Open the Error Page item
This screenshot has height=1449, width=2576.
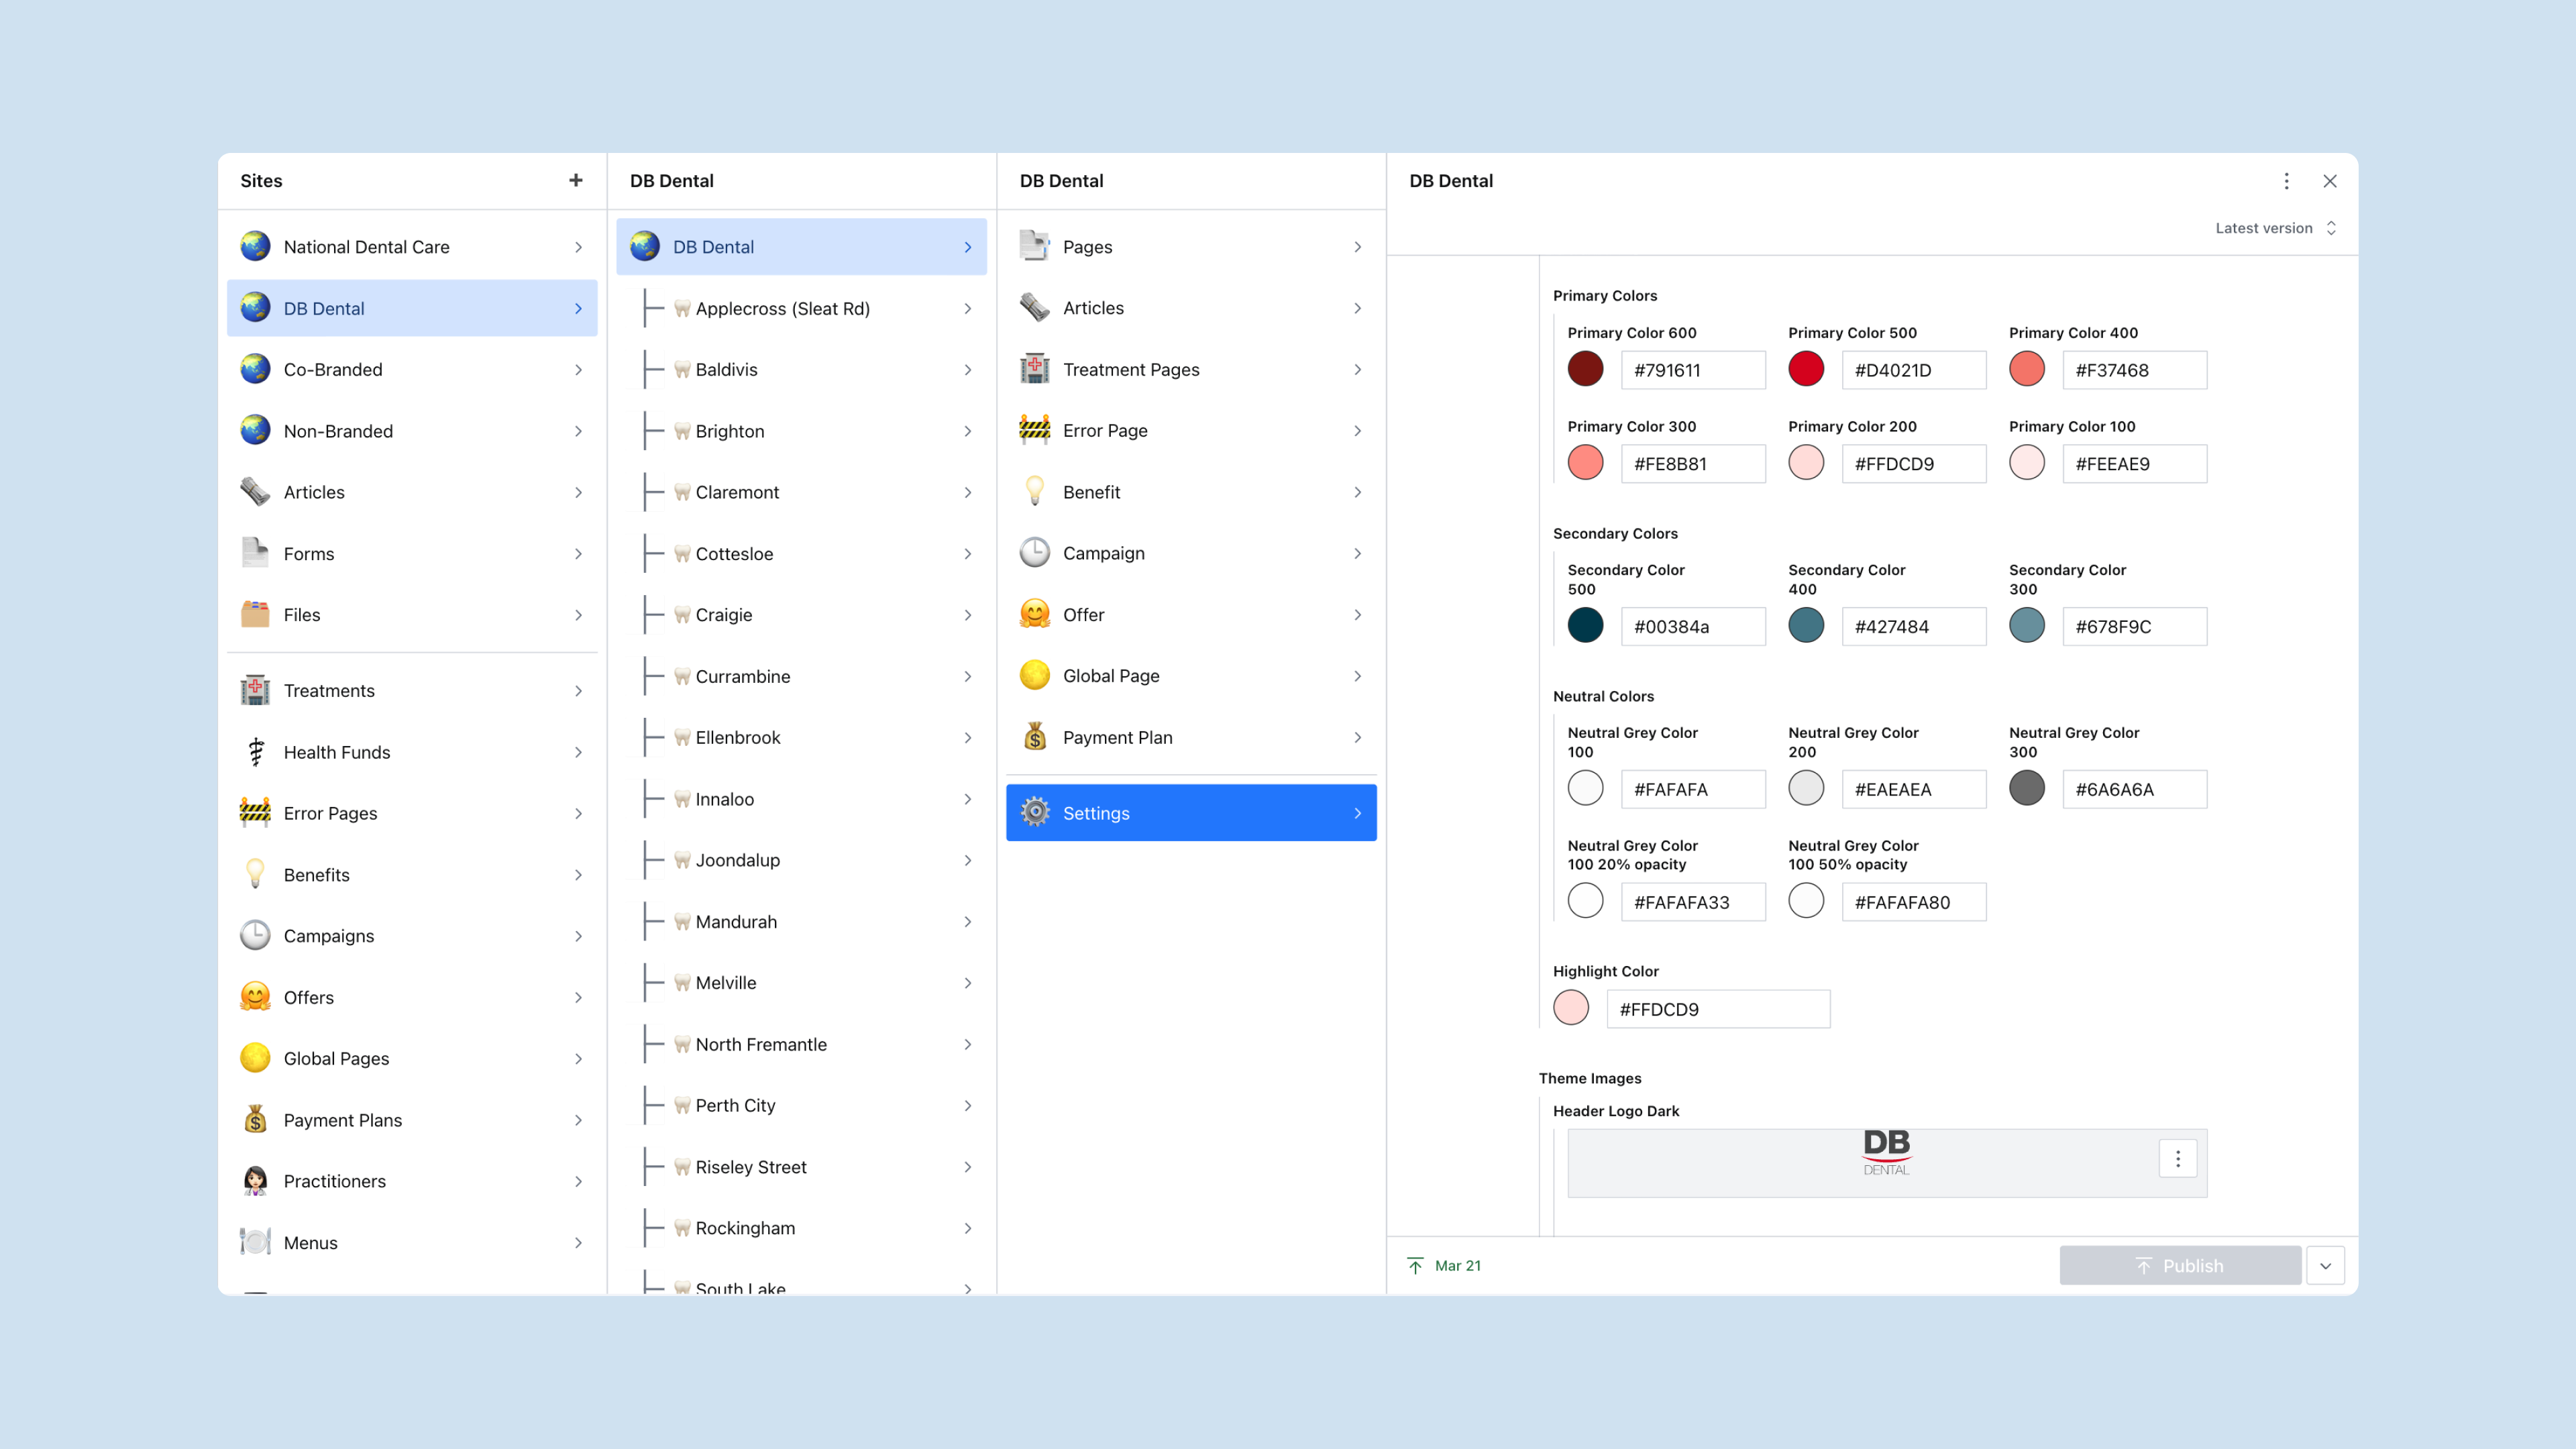(1191, 430)
